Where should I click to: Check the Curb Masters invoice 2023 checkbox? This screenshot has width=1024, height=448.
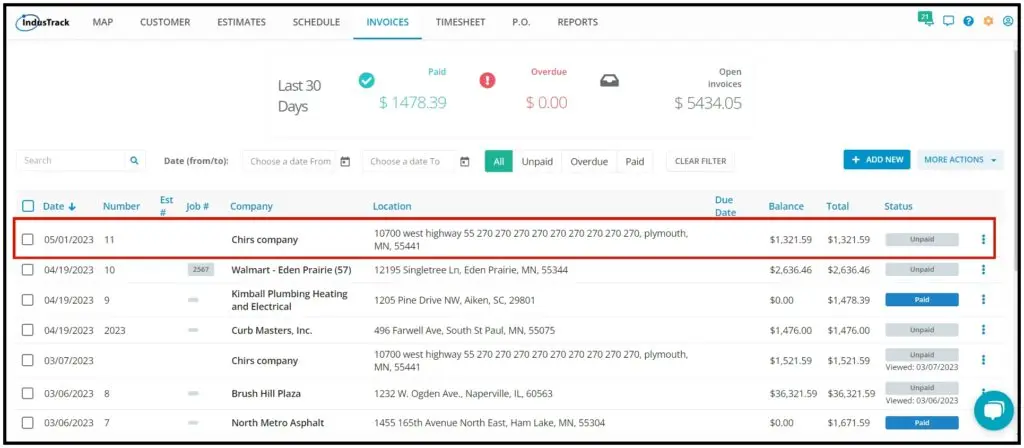[x=27, y=330]
